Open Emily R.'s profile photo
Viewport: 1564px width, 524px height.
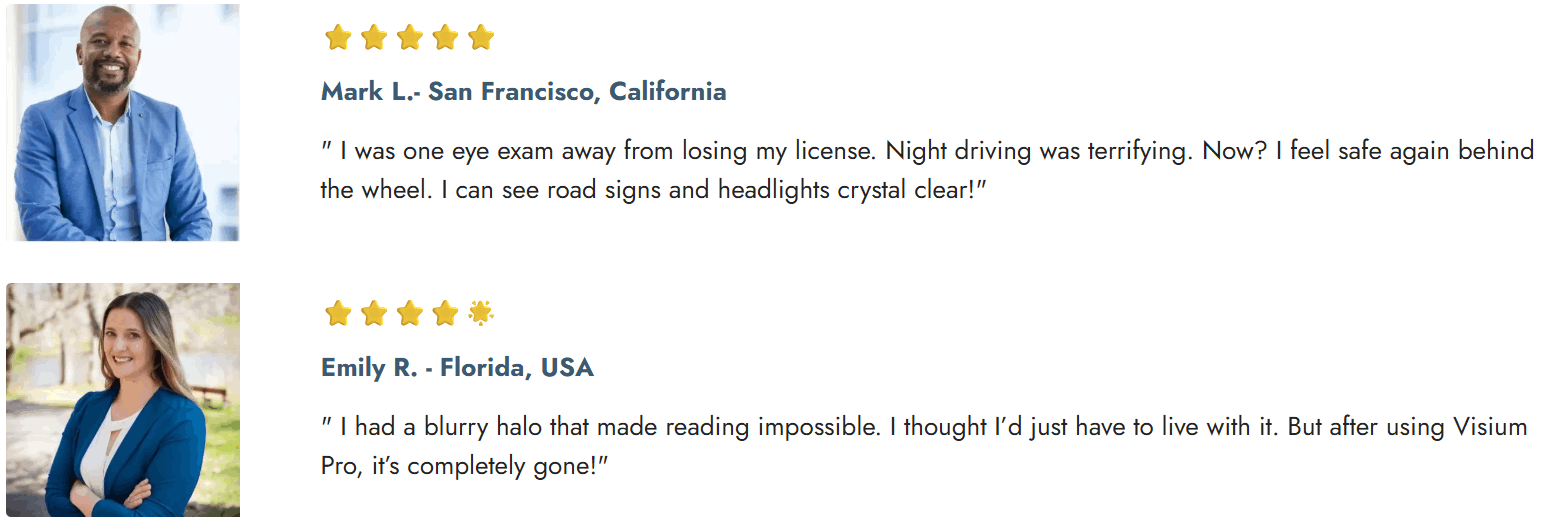(x=122, y=400)
